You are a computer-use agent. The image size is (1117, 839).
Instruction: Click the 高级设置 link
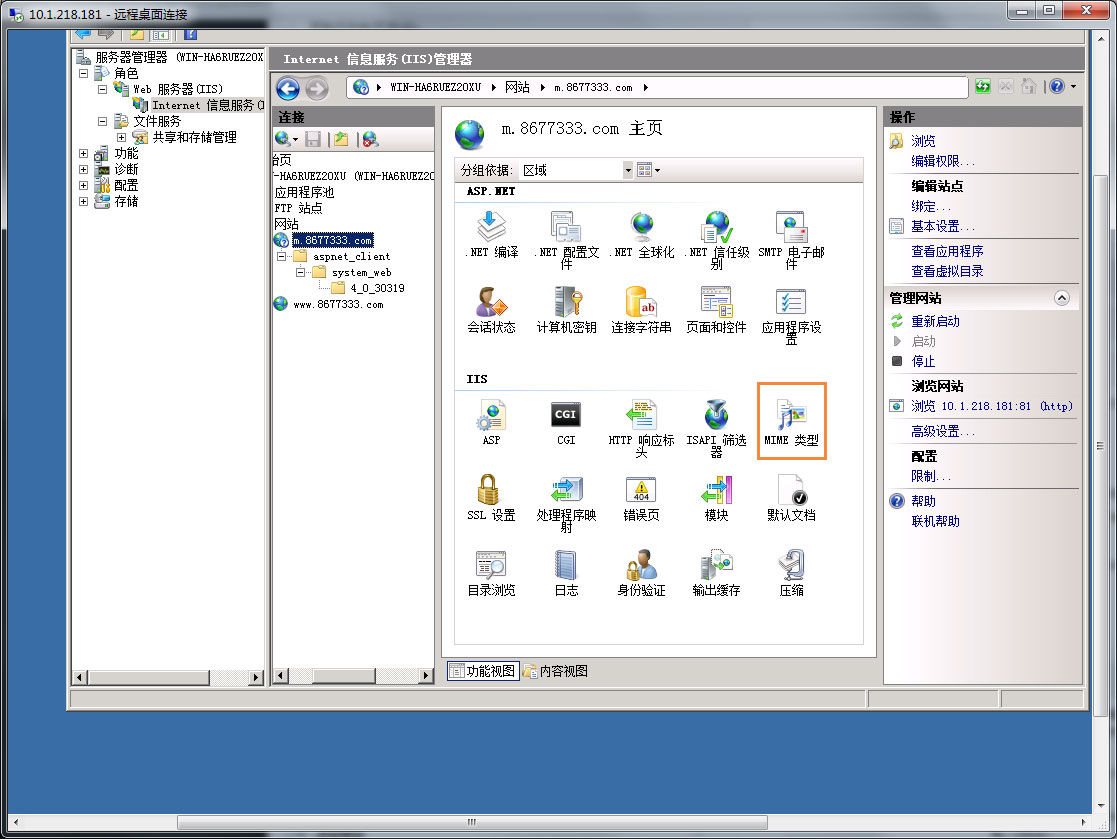[942, 431]
